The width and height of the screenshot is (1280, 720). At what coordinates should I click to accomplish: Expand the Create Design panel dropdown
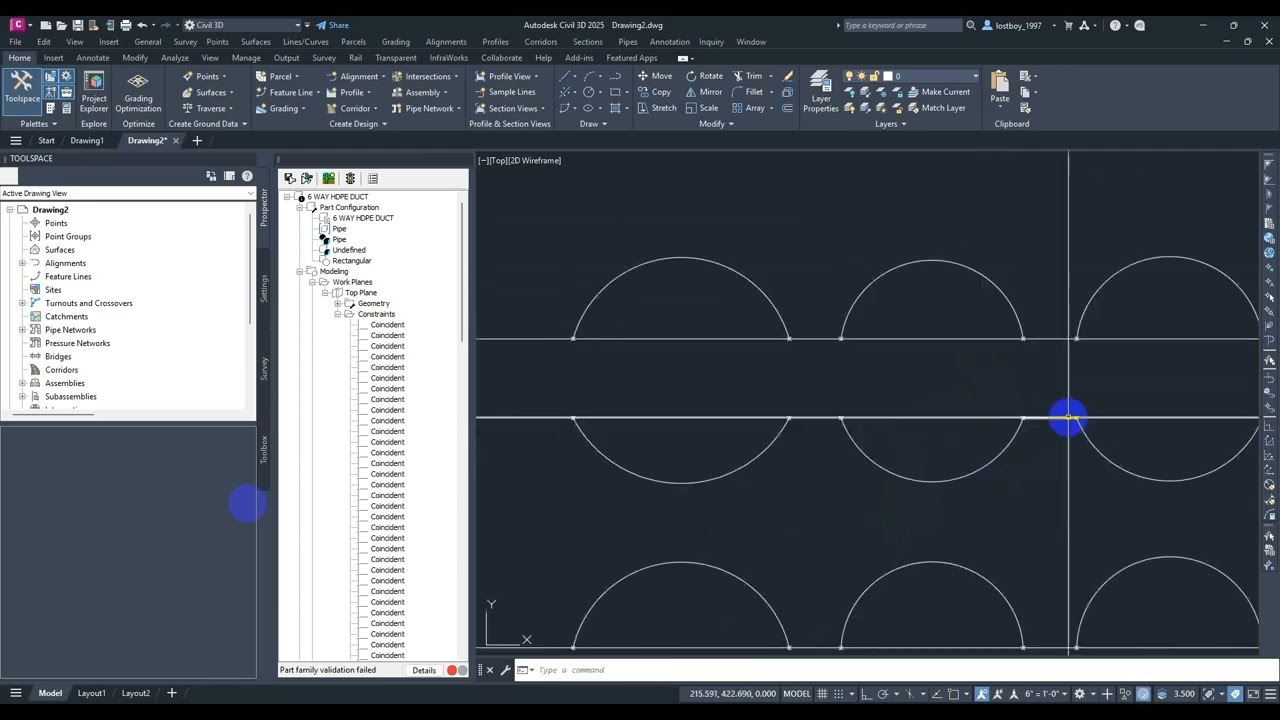[x=357, y=124]
